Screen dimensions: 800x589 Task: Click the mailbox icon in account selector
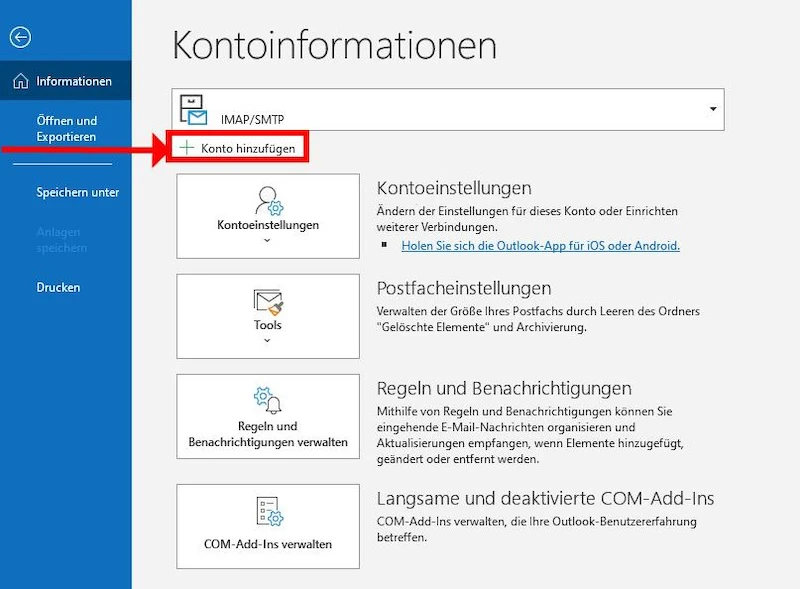point(191,110)
